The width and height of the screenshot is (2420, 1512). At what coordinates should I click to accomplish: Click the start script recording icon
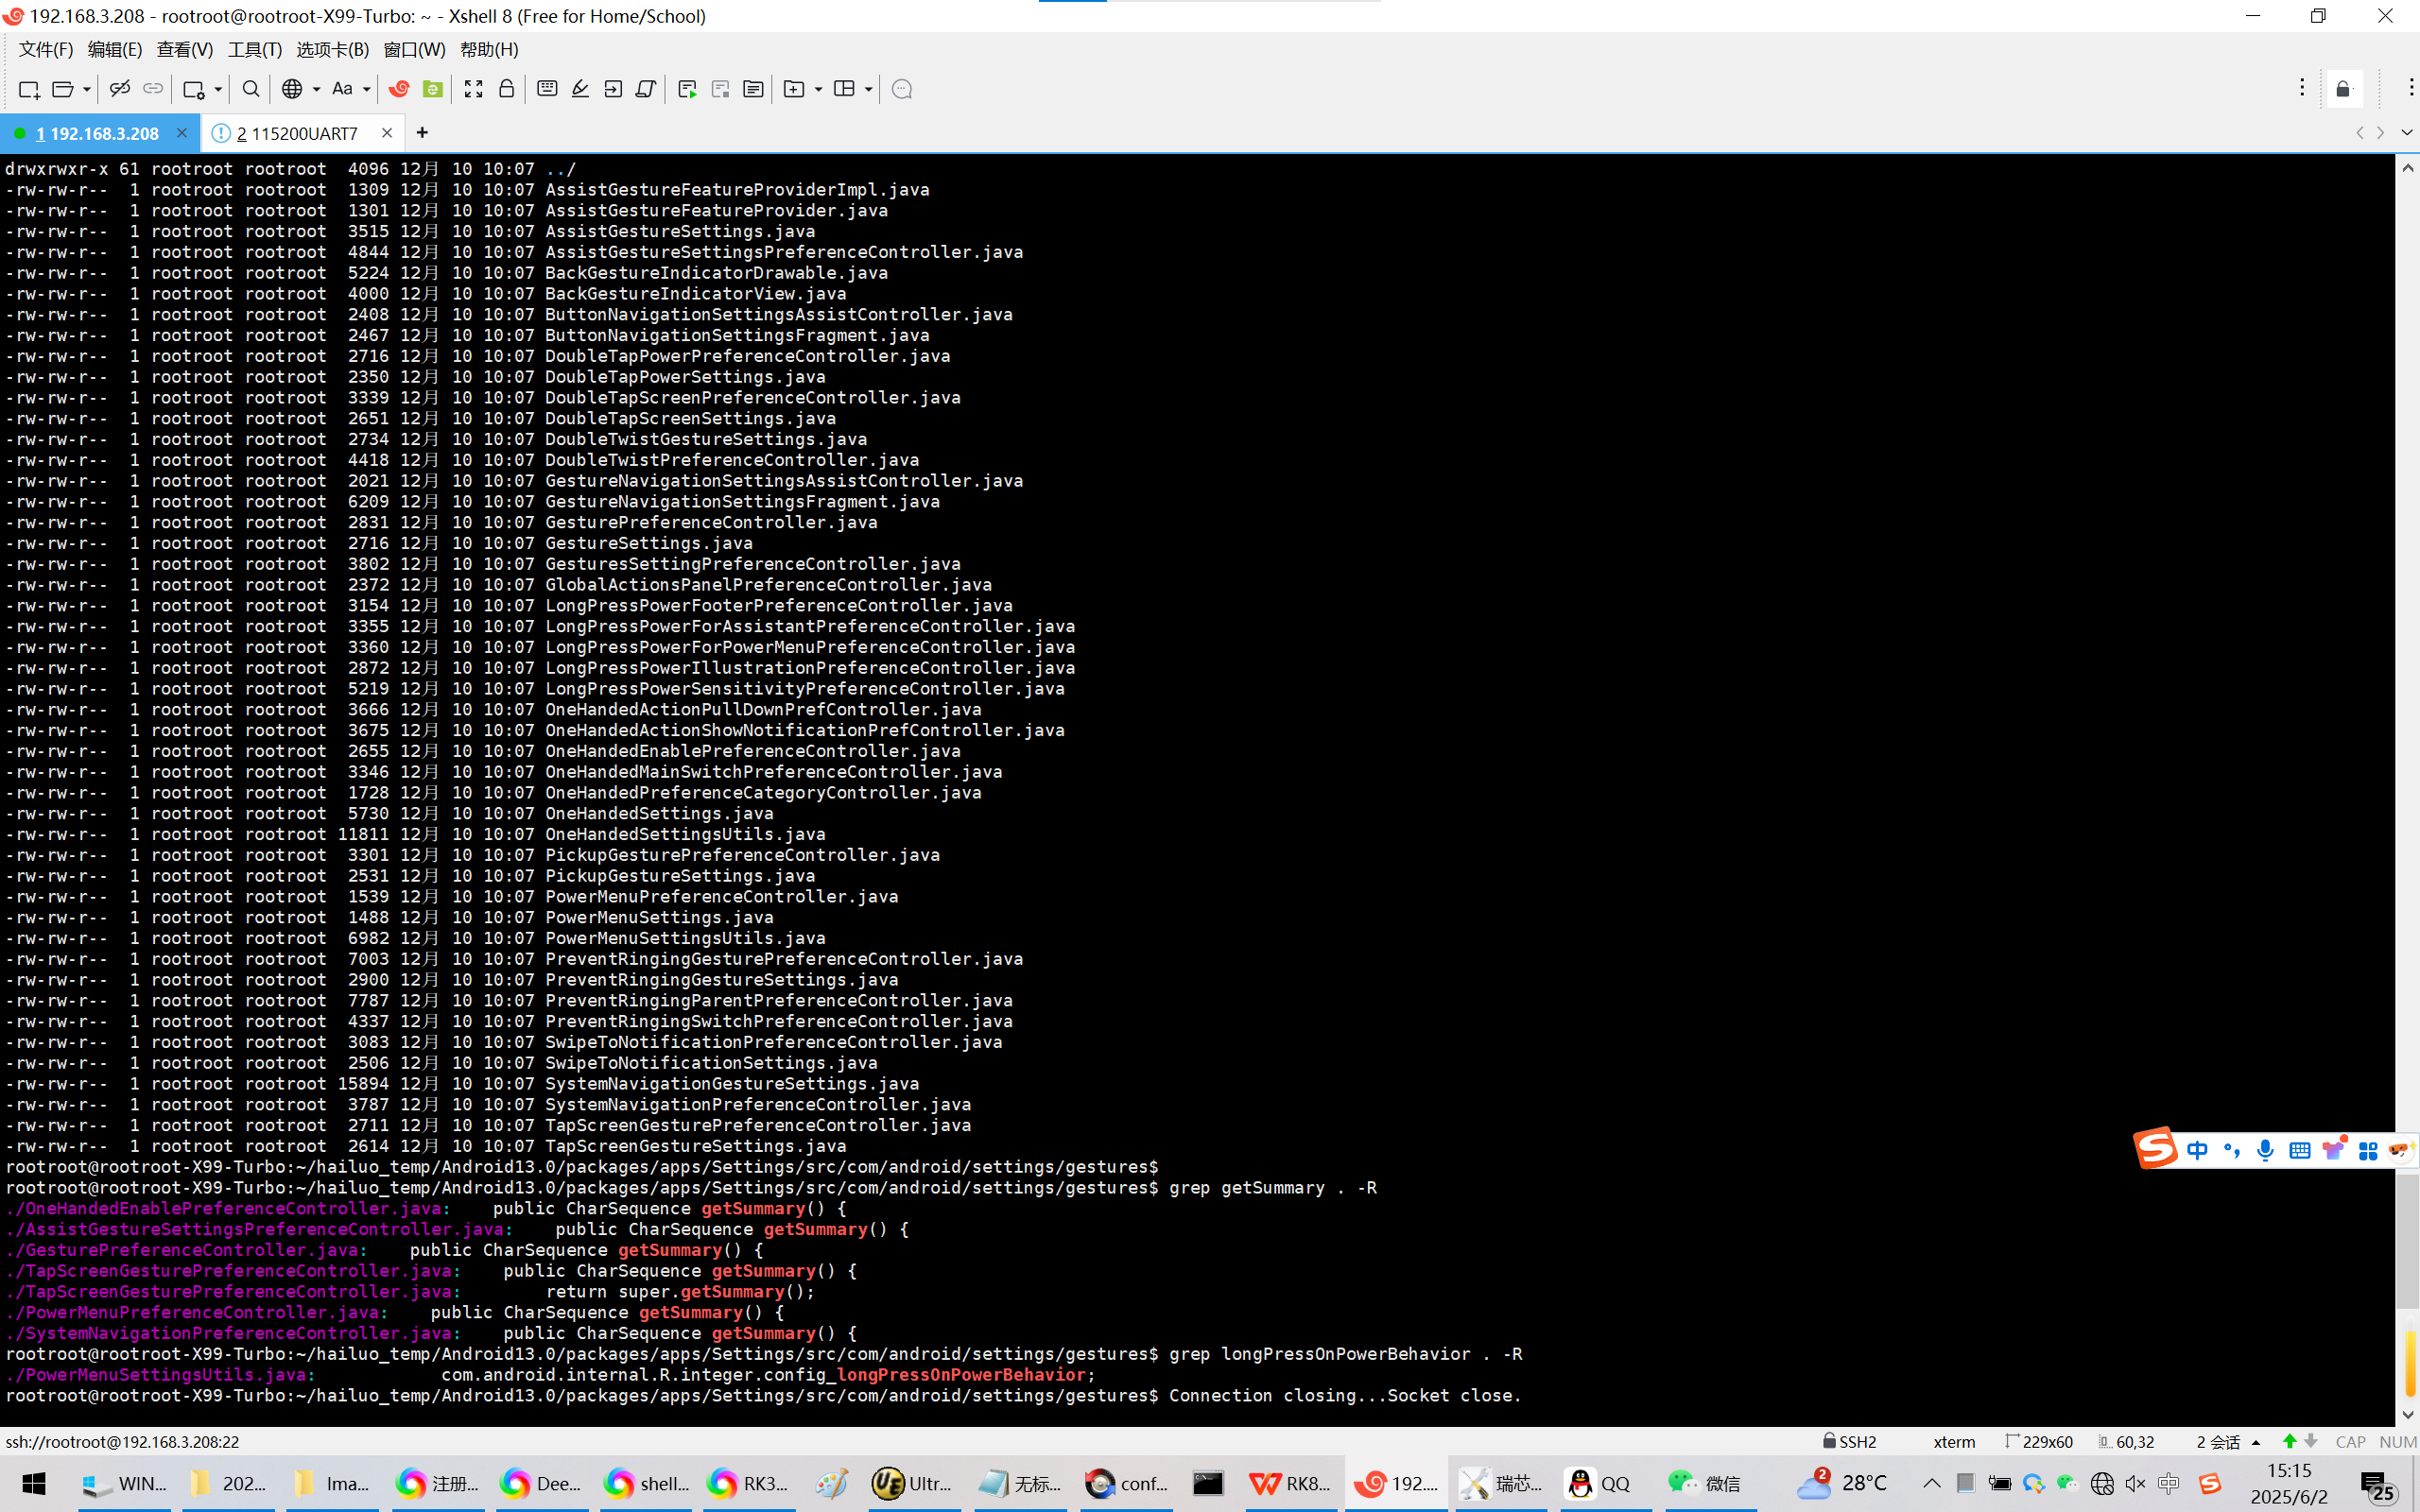pos(687,89)
